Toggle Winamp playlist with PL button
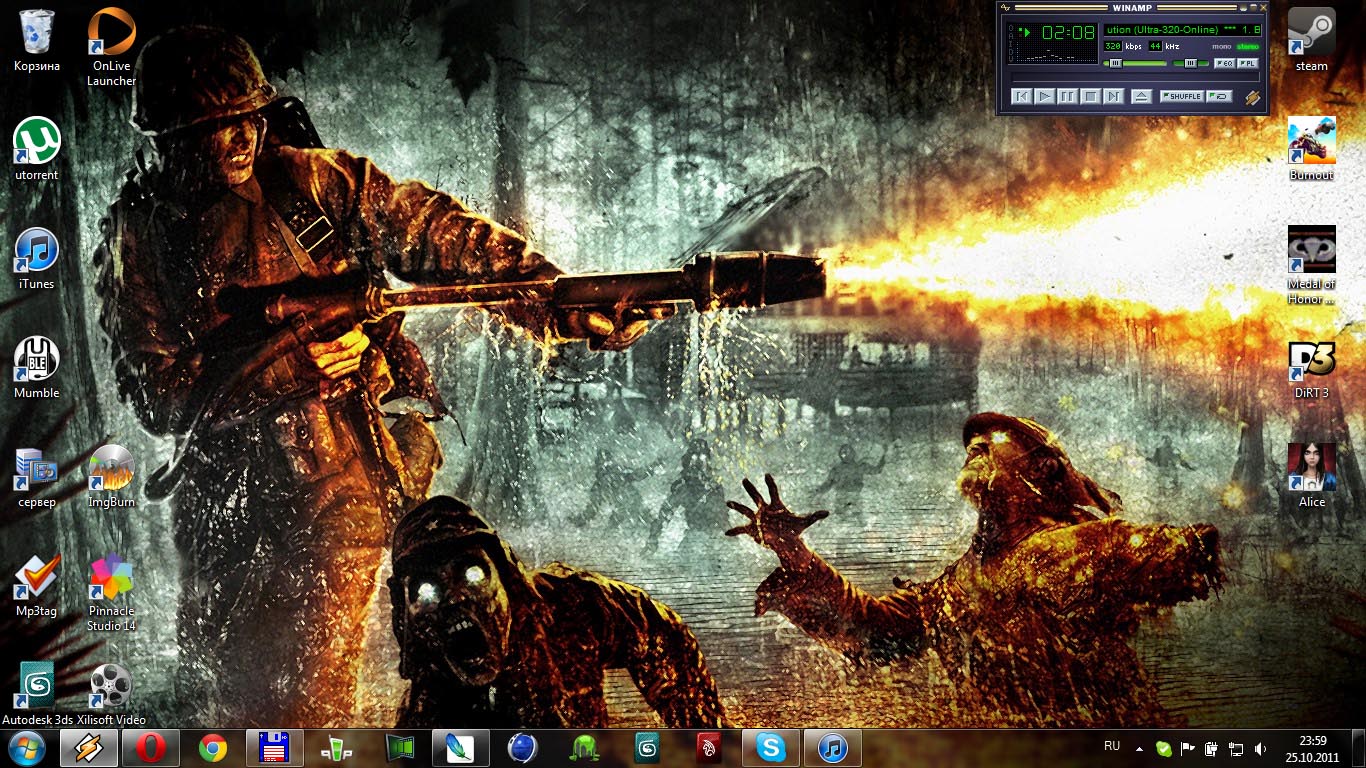This screenshot has height=768, width=1366. pos(1247,63)
